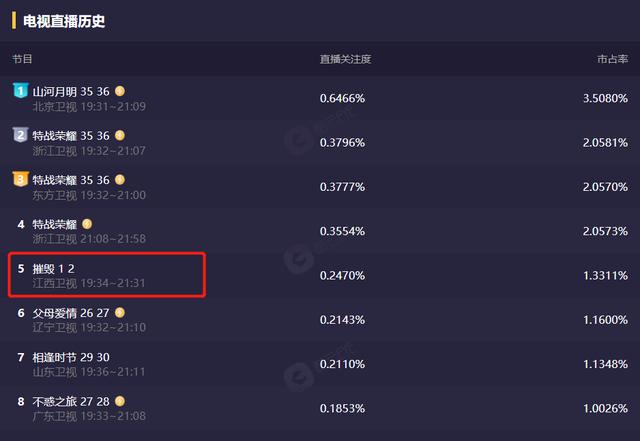Click the gold coin icon beside 山河月明 35 36
The image size is (640, 441).
click(x=120, y=91)
